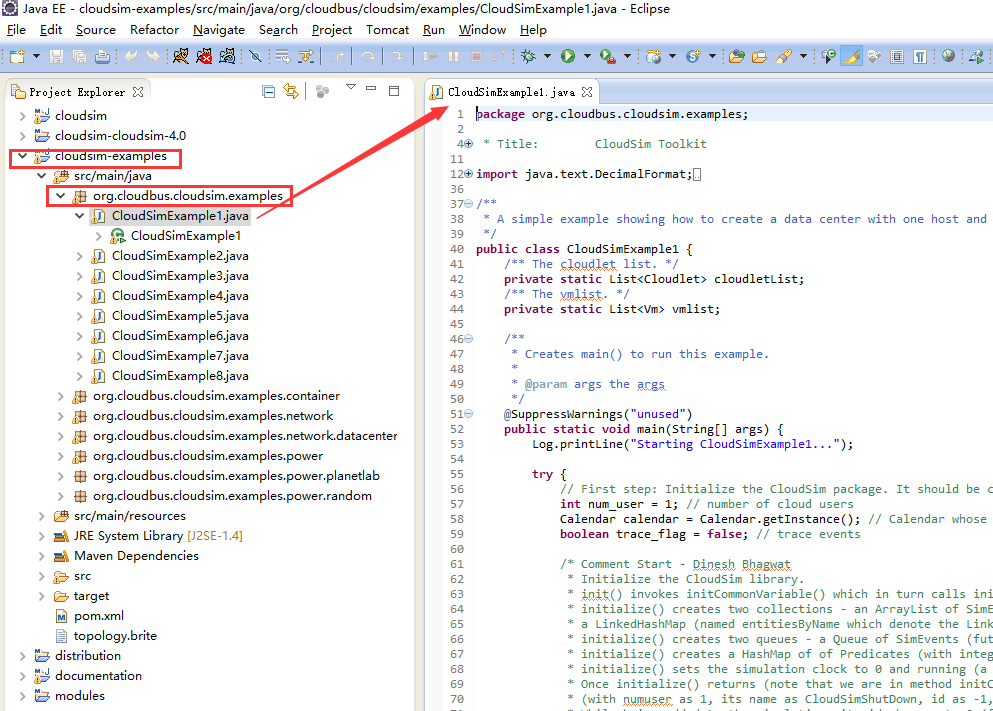
Task: Open the Tomcat menu
Action: coord(387,30)
